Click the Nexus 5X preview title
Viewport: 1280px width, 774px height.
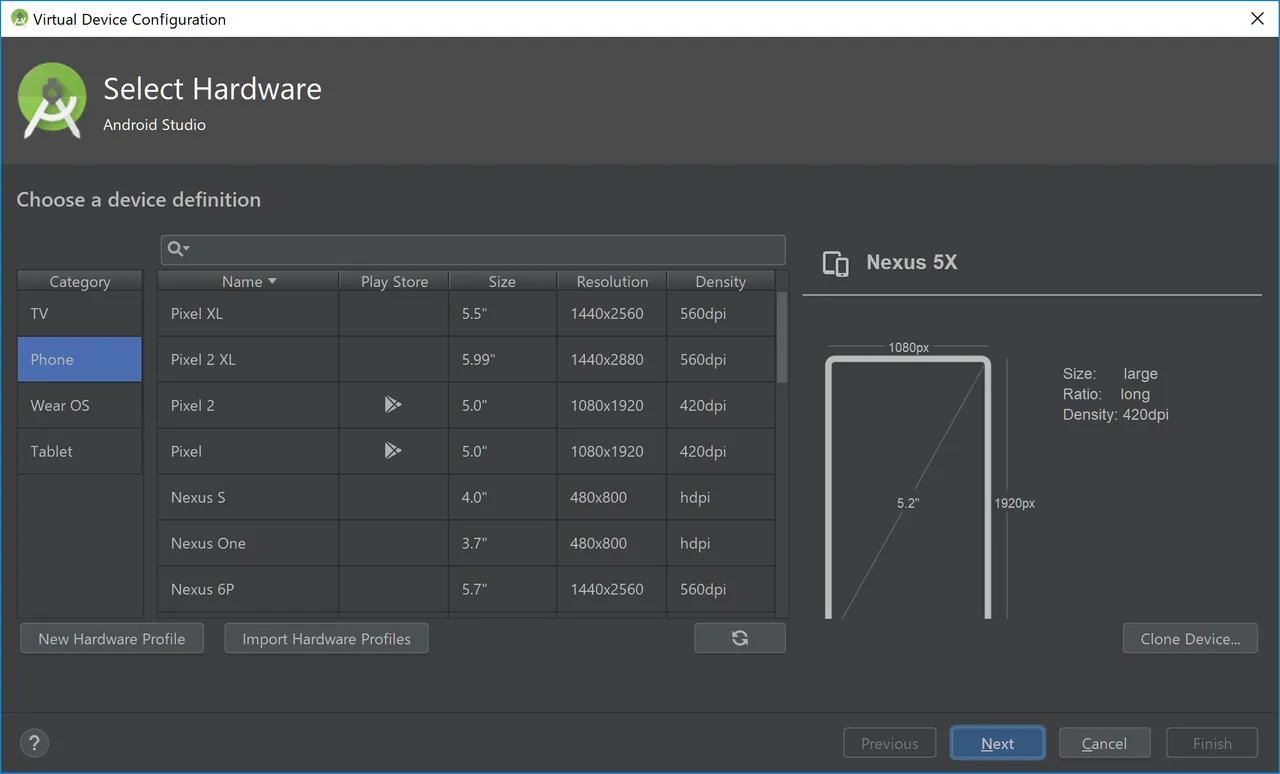tap(911, 262)
